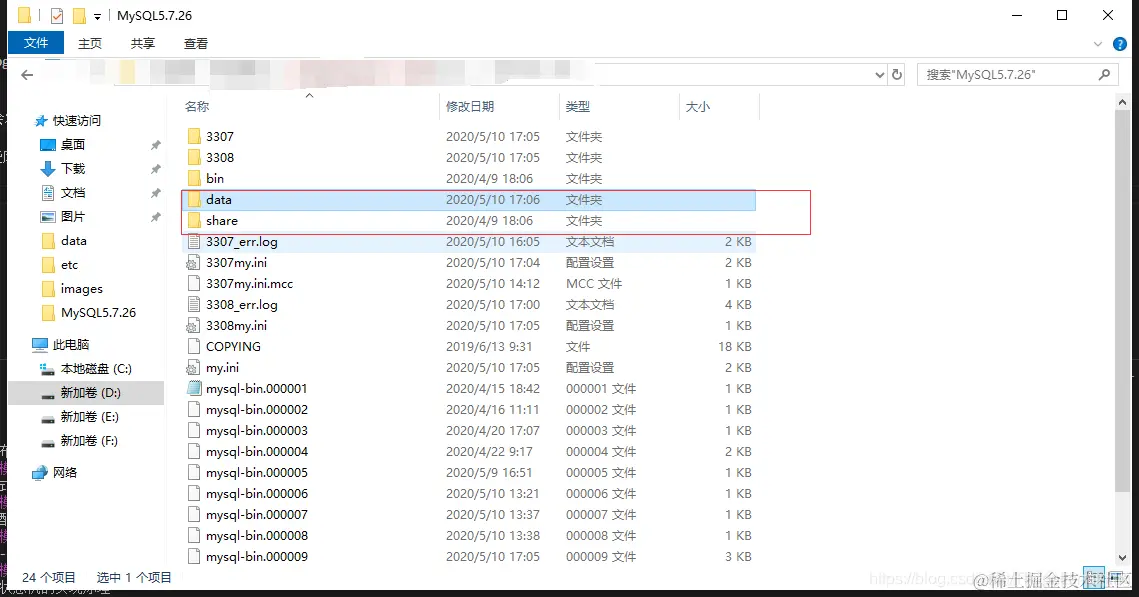Click the file list scrollbar down arrow

tap(1122, 558)
